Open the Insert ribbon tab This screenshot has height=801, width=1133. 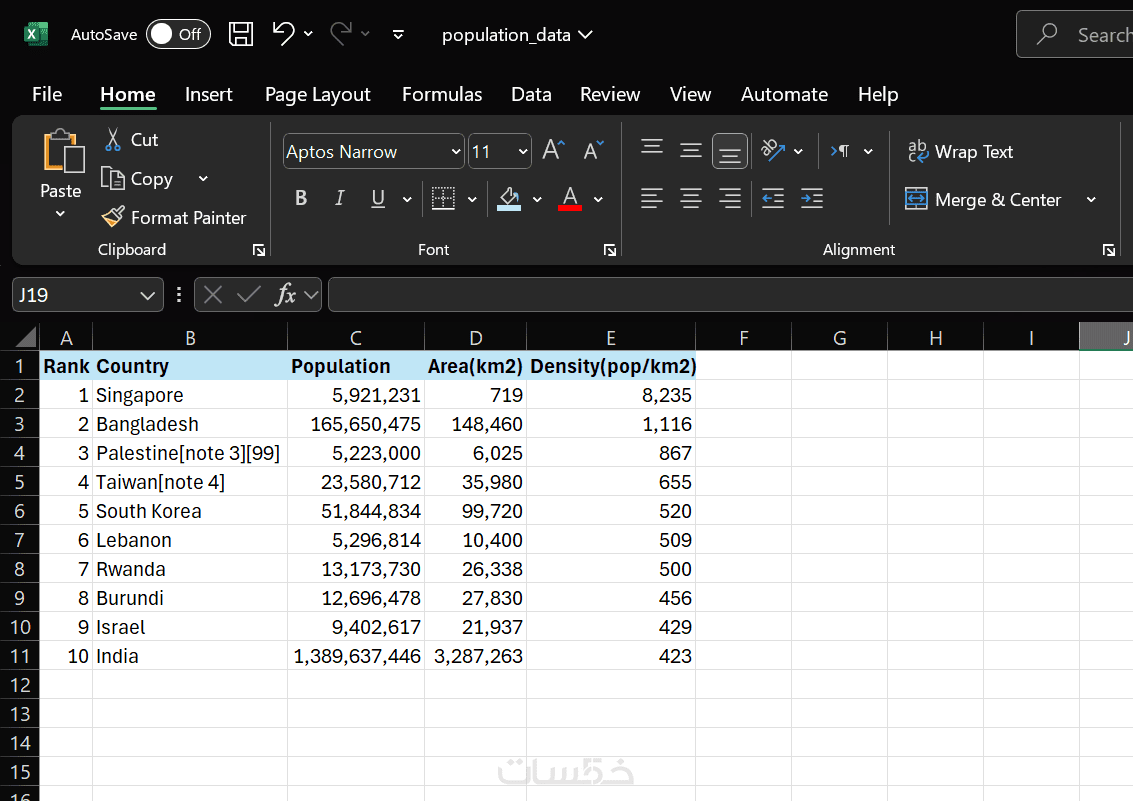pyautogui.click(x=208, y=94)
